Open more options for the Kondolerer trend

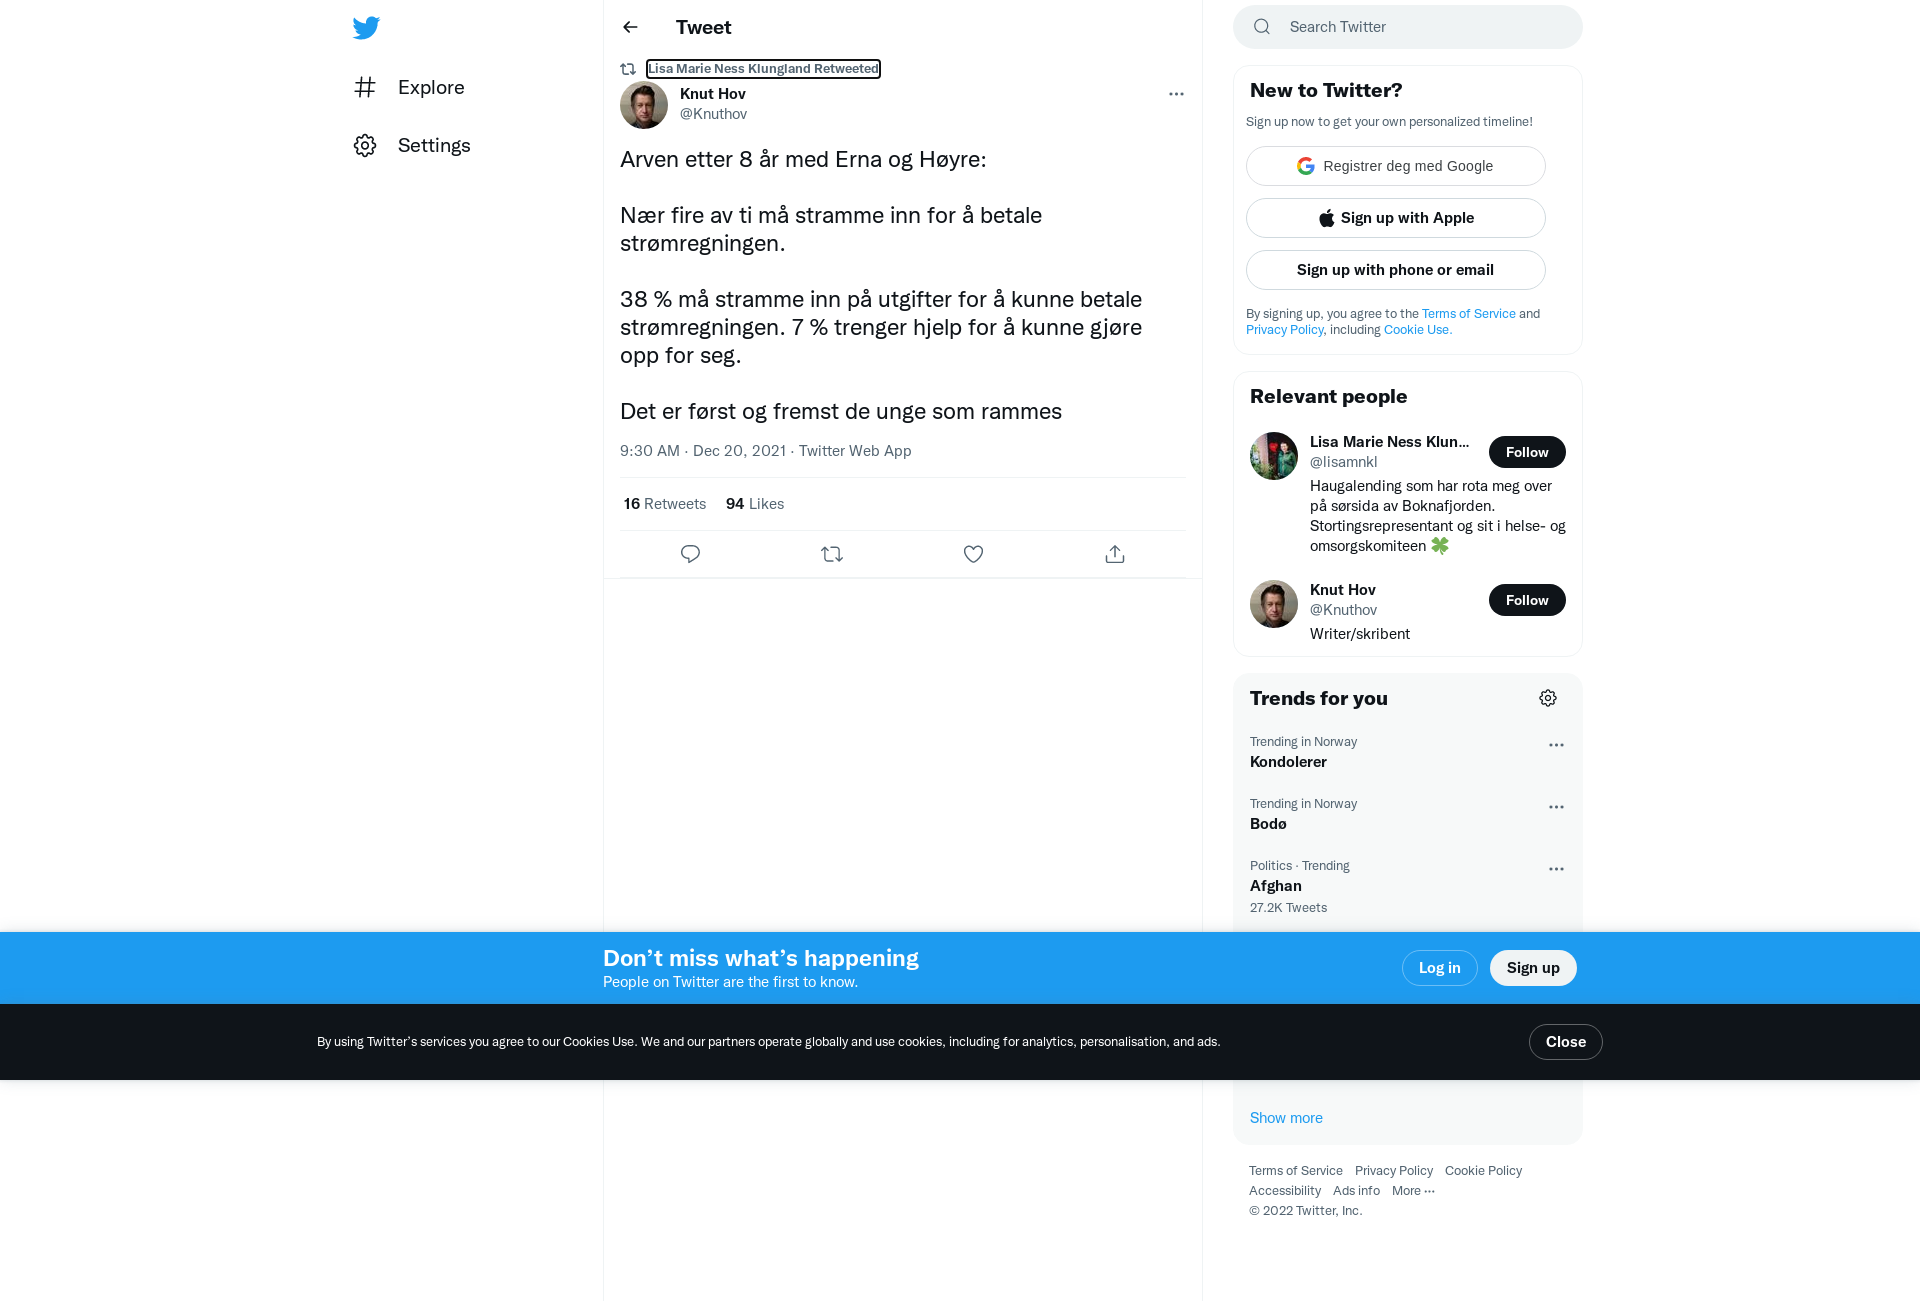pyautogui.click(x=1556, y=745)
